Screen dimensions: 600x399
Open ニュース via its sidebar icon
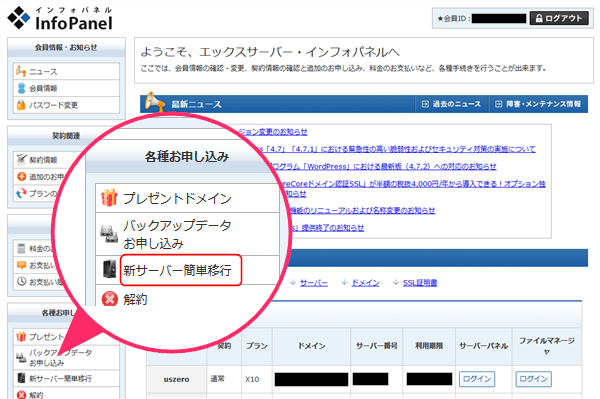click(21, 71)
